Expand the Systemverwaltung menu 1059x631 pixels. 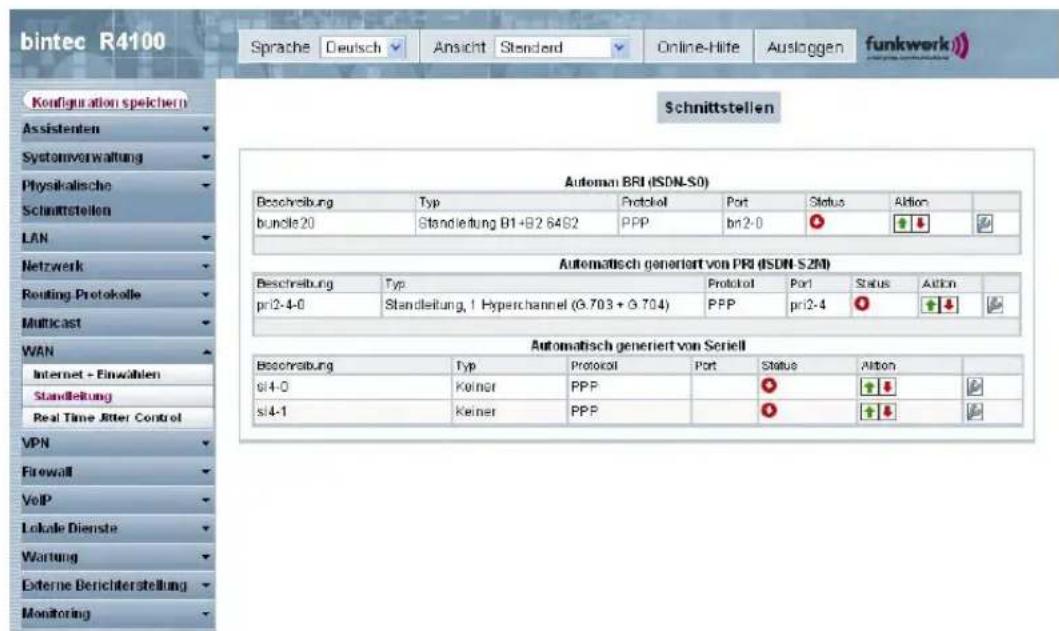pyautogui.click(x=117, y=157)
